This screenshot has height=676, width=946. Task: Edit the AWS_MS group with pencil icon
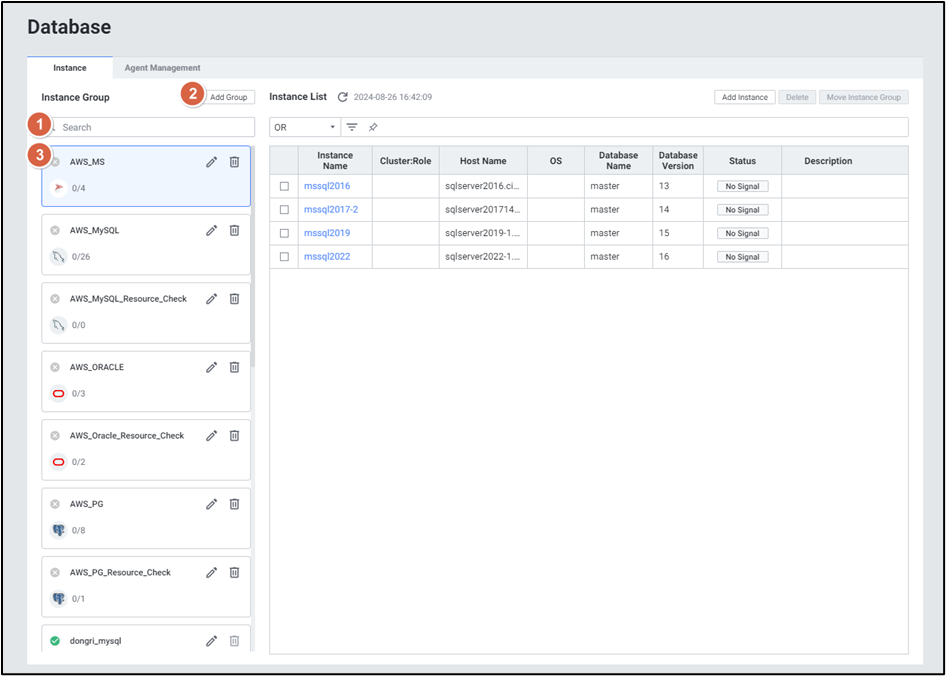[212, 162]
